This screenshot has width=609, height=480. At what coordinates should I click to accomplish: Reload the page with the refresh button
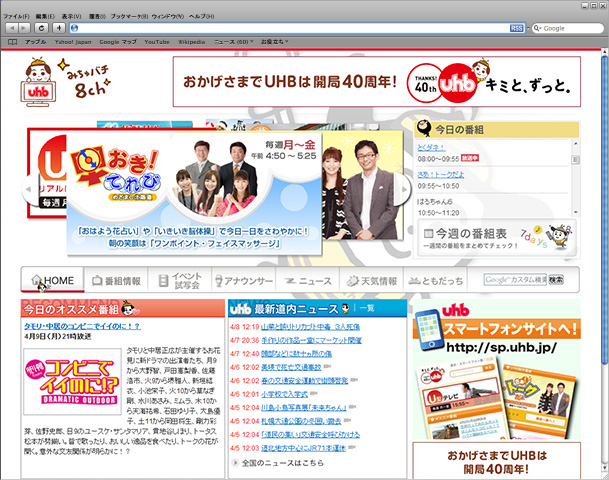42,28
